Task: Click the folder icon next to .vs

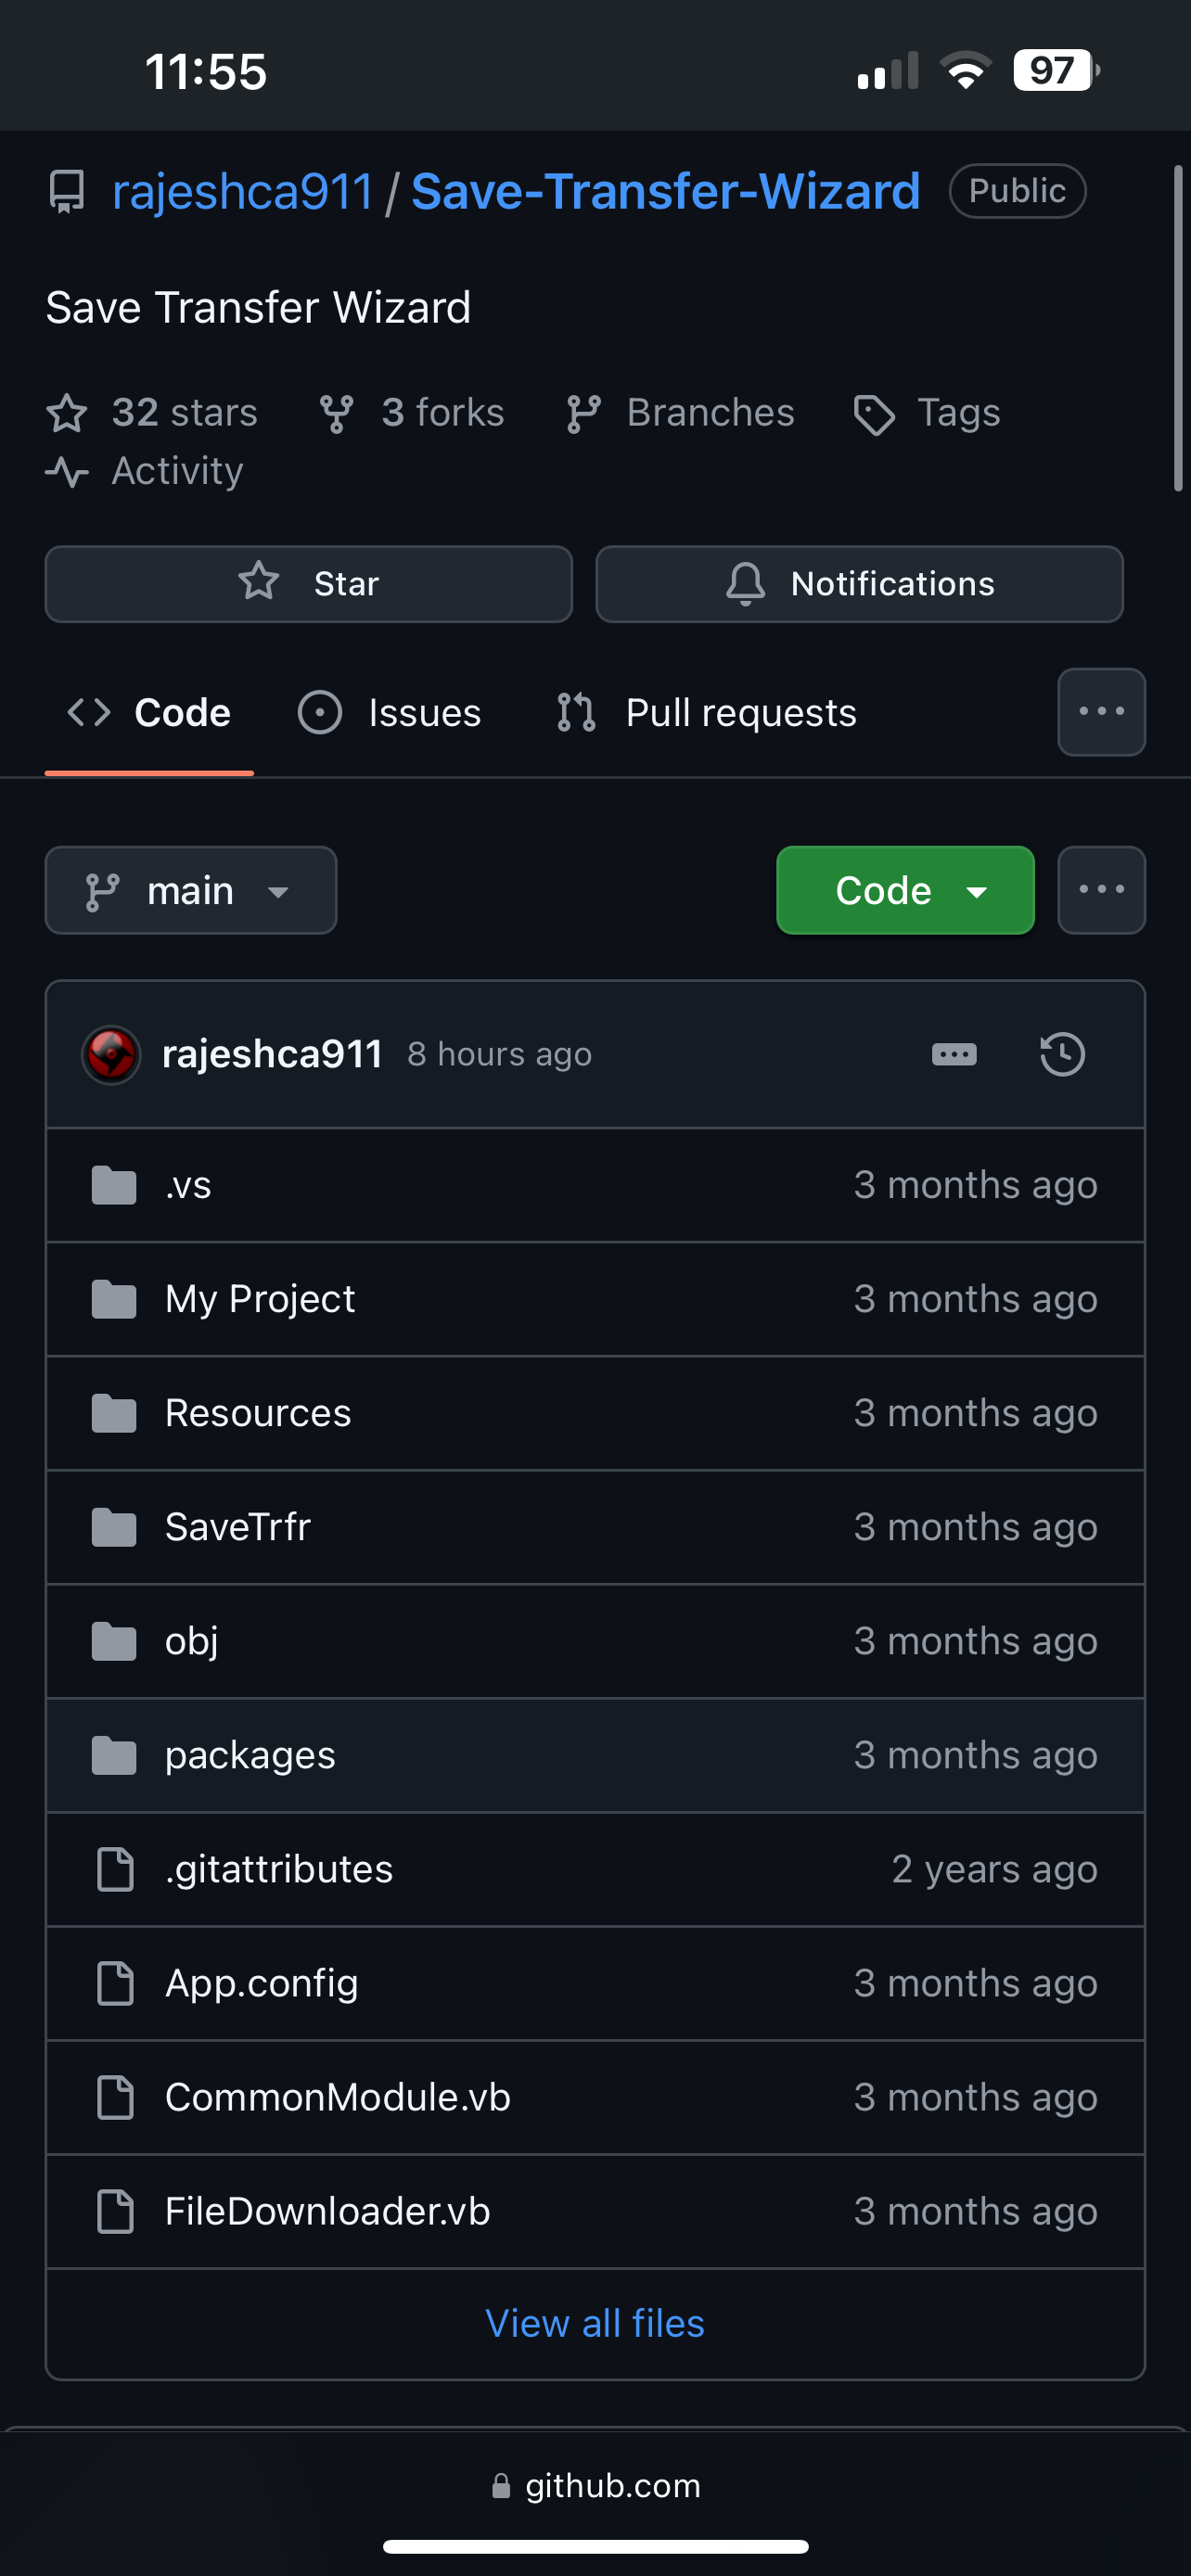Action: tap(114, 1186)
